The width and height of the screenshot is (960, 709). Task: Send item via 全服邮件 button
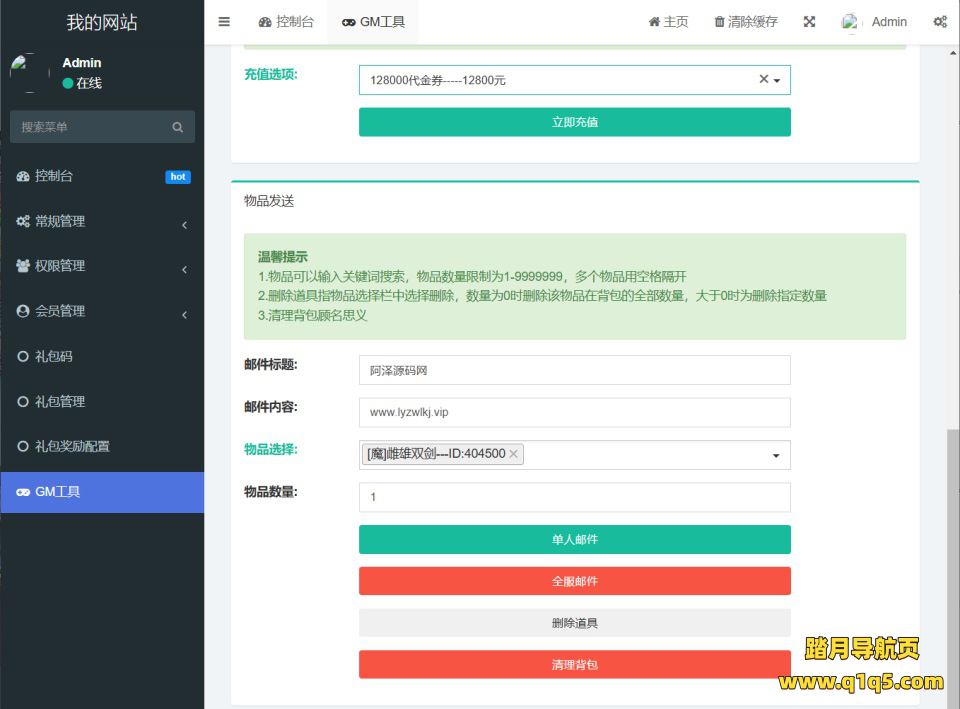coord(574,581)
